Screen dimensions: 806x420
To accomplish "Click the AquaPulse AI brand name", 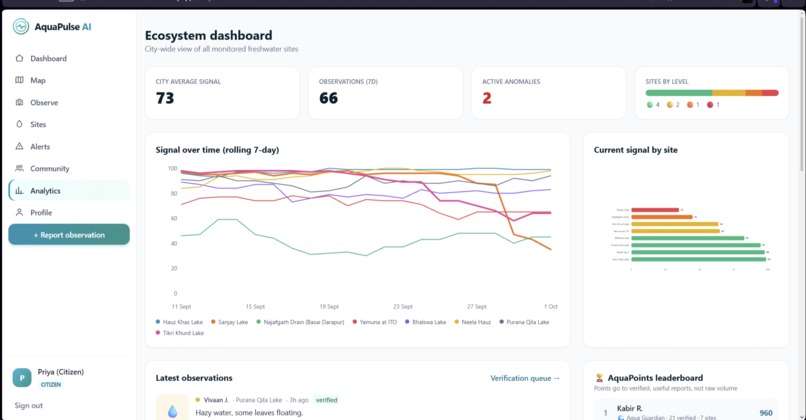I will pyautogui.click(x=63, y=27).
